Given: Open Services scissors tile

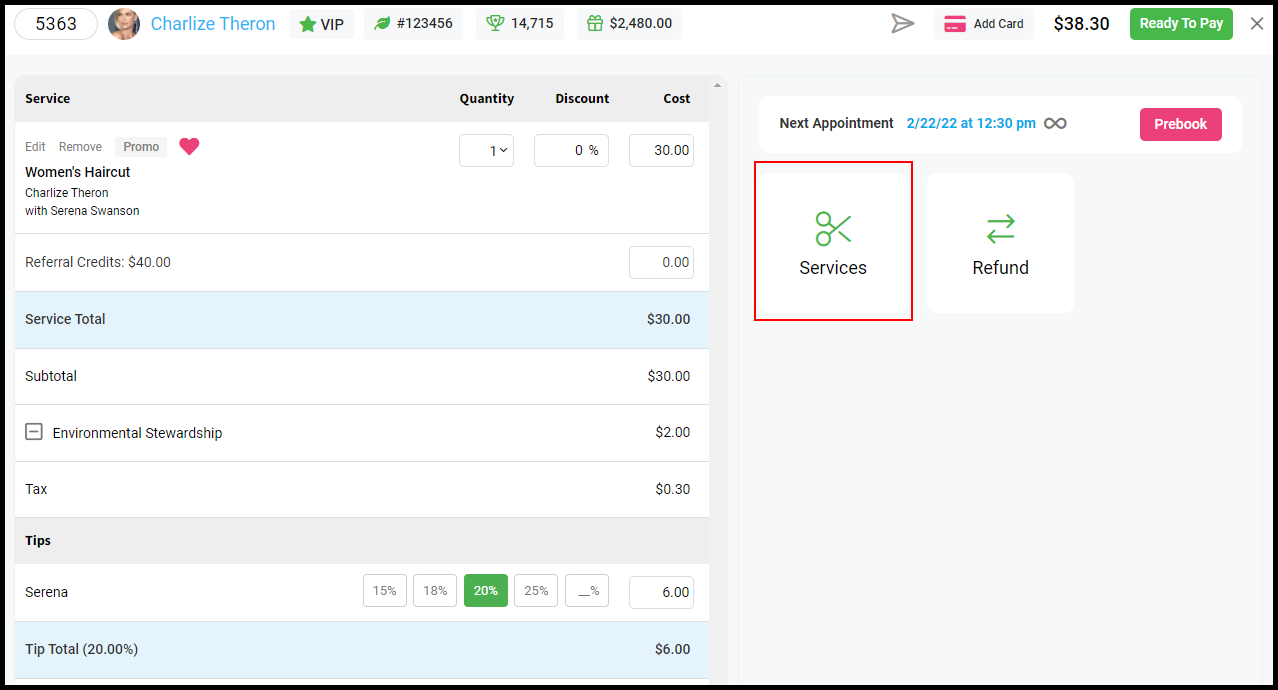Looking at the screenshot, I should click(x=833, y=242).
